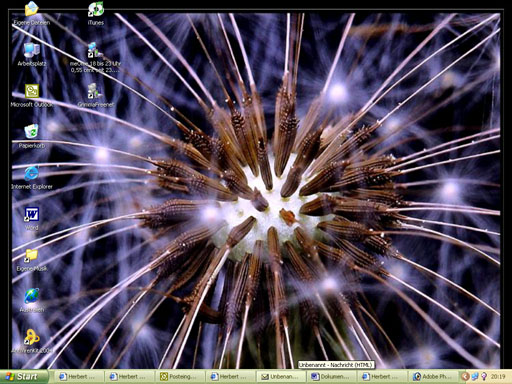The width and height of the screenshot is (512, 384).
Task: Select the AntiVirenKit 2004 desktop shortcut
Action: click(32, 341)
